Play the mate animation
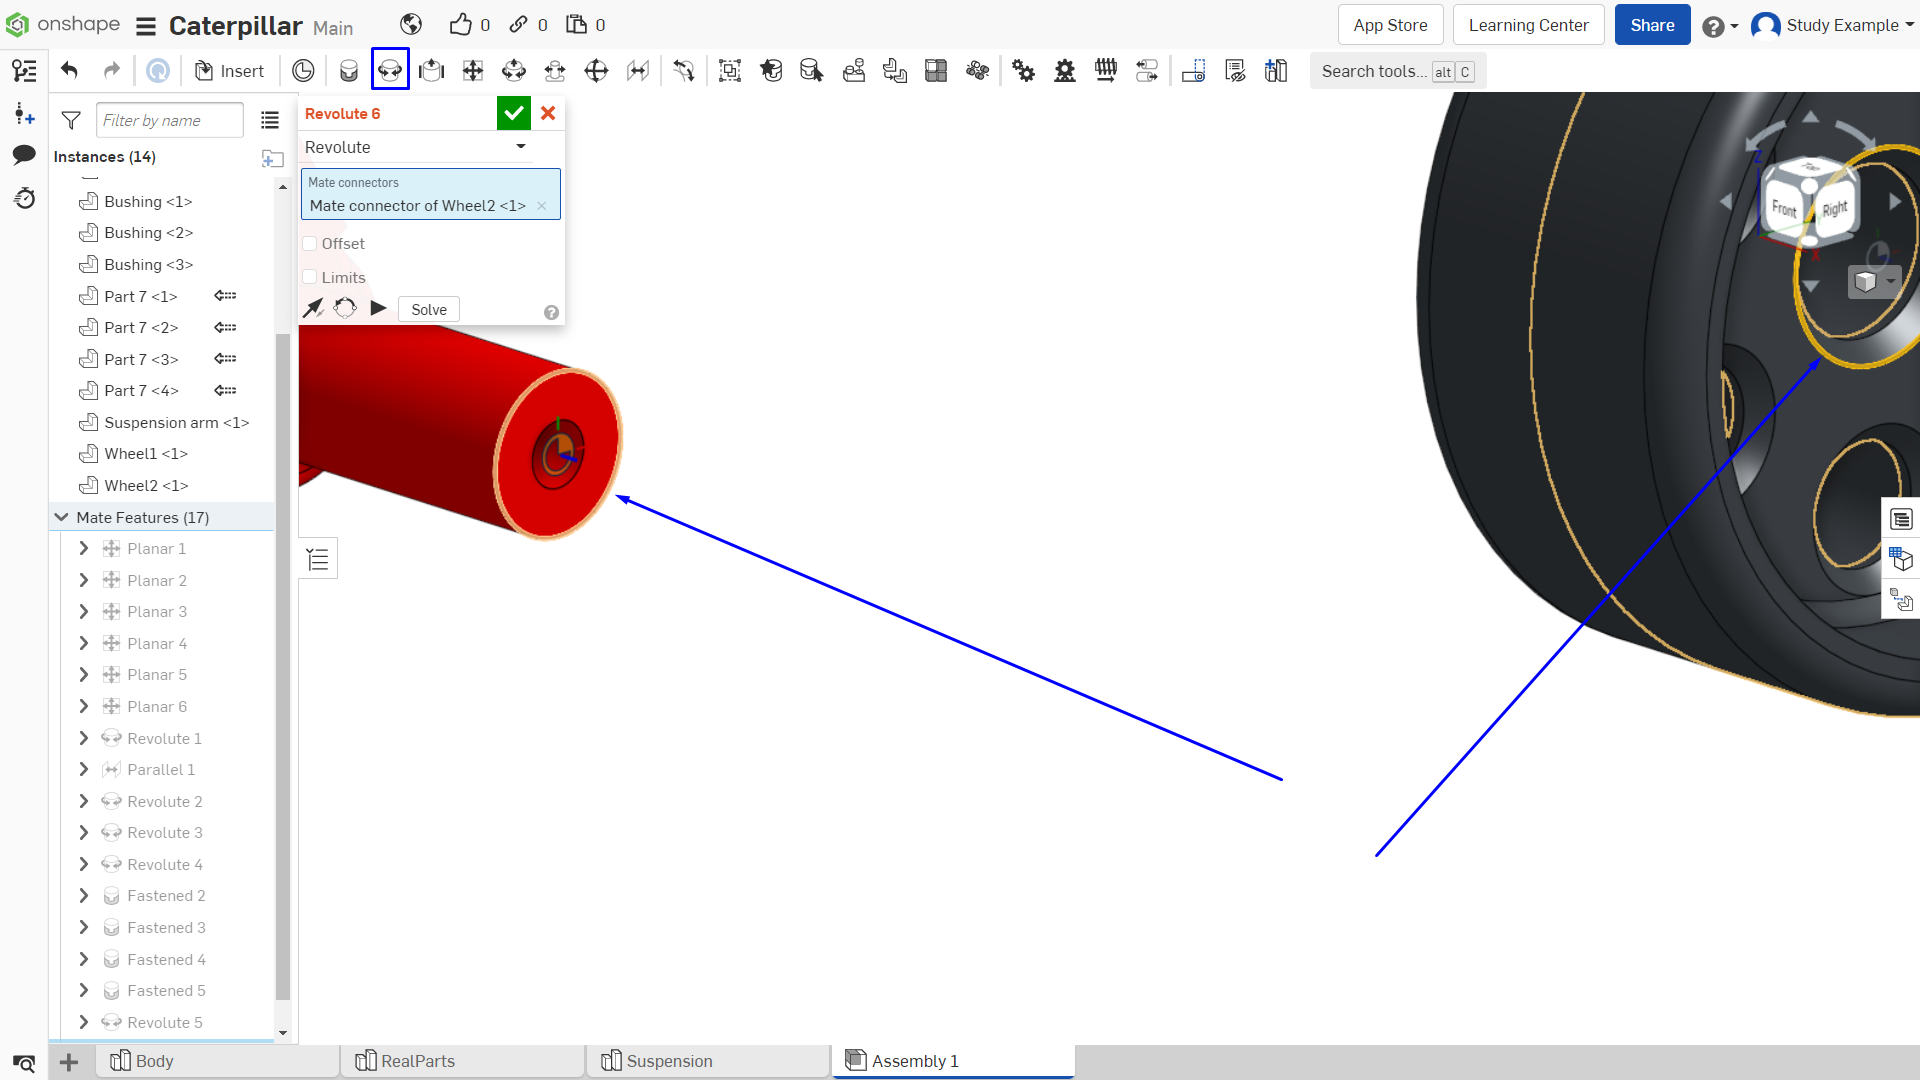 tap(378, 308)
